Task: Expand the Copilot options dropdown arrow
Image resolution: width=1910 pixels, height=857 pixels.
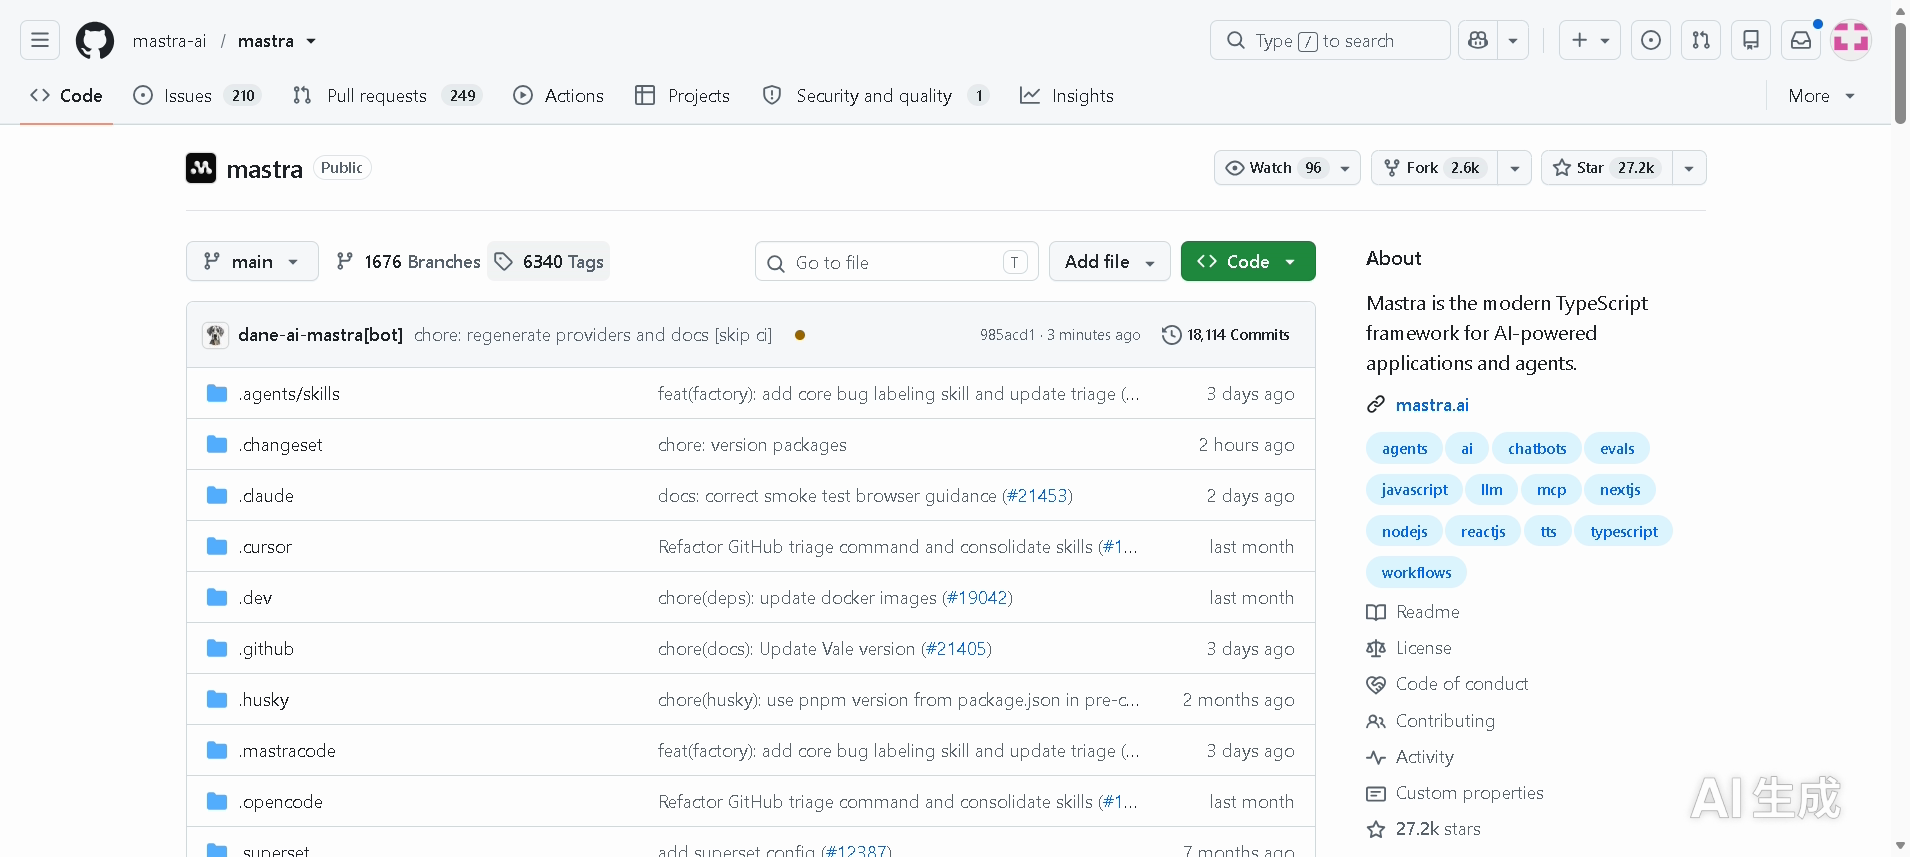Action: coord(1513,40)
